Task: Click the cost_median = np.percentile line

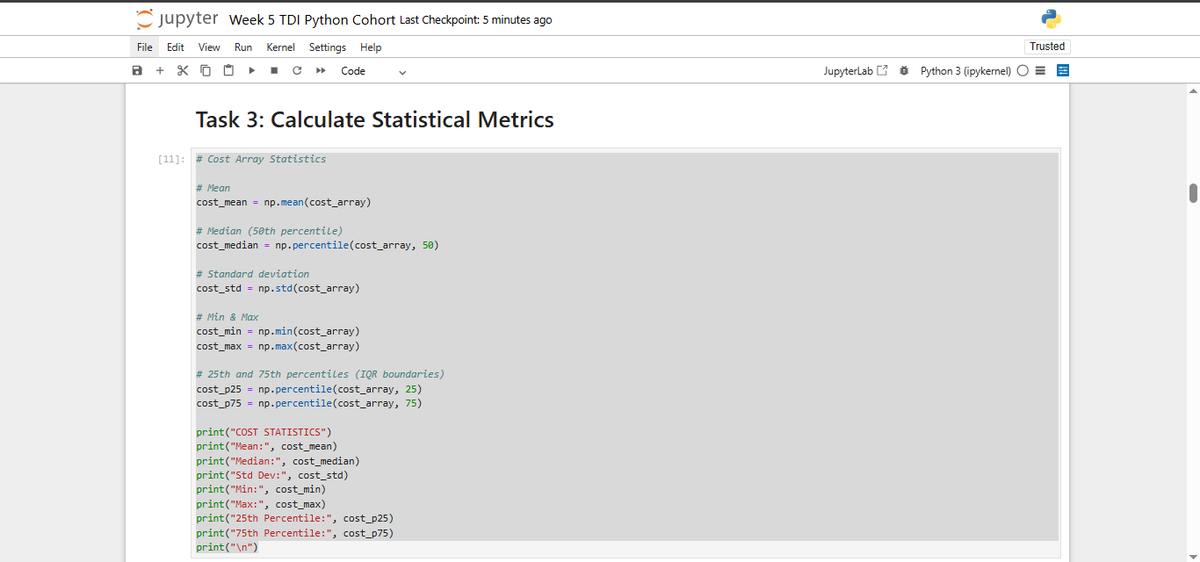Action: coord(318,245)
